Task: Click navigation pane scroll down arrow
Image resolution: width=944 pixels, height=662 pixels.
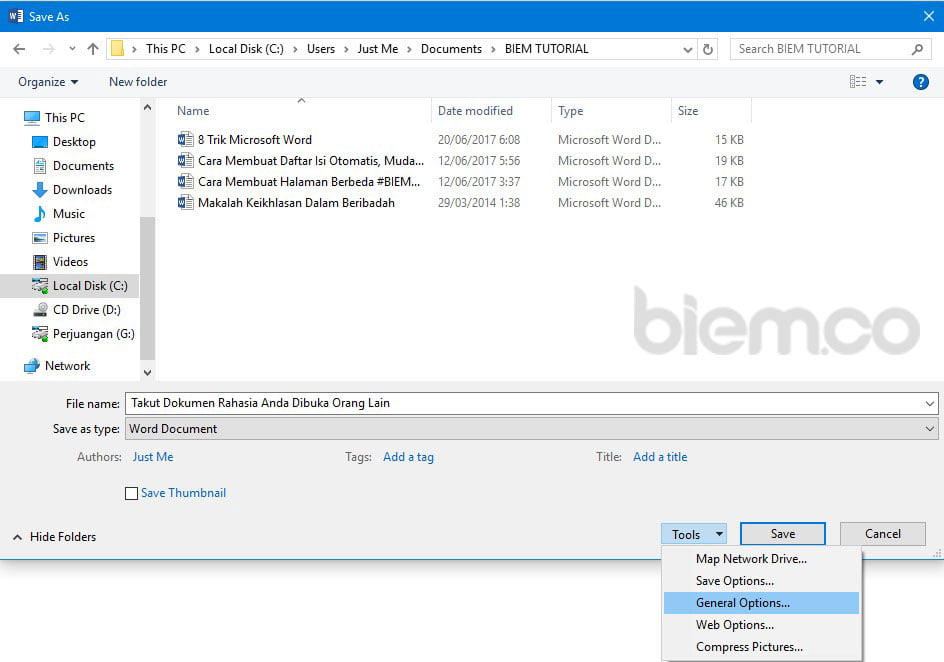Action: coord(148,373)
